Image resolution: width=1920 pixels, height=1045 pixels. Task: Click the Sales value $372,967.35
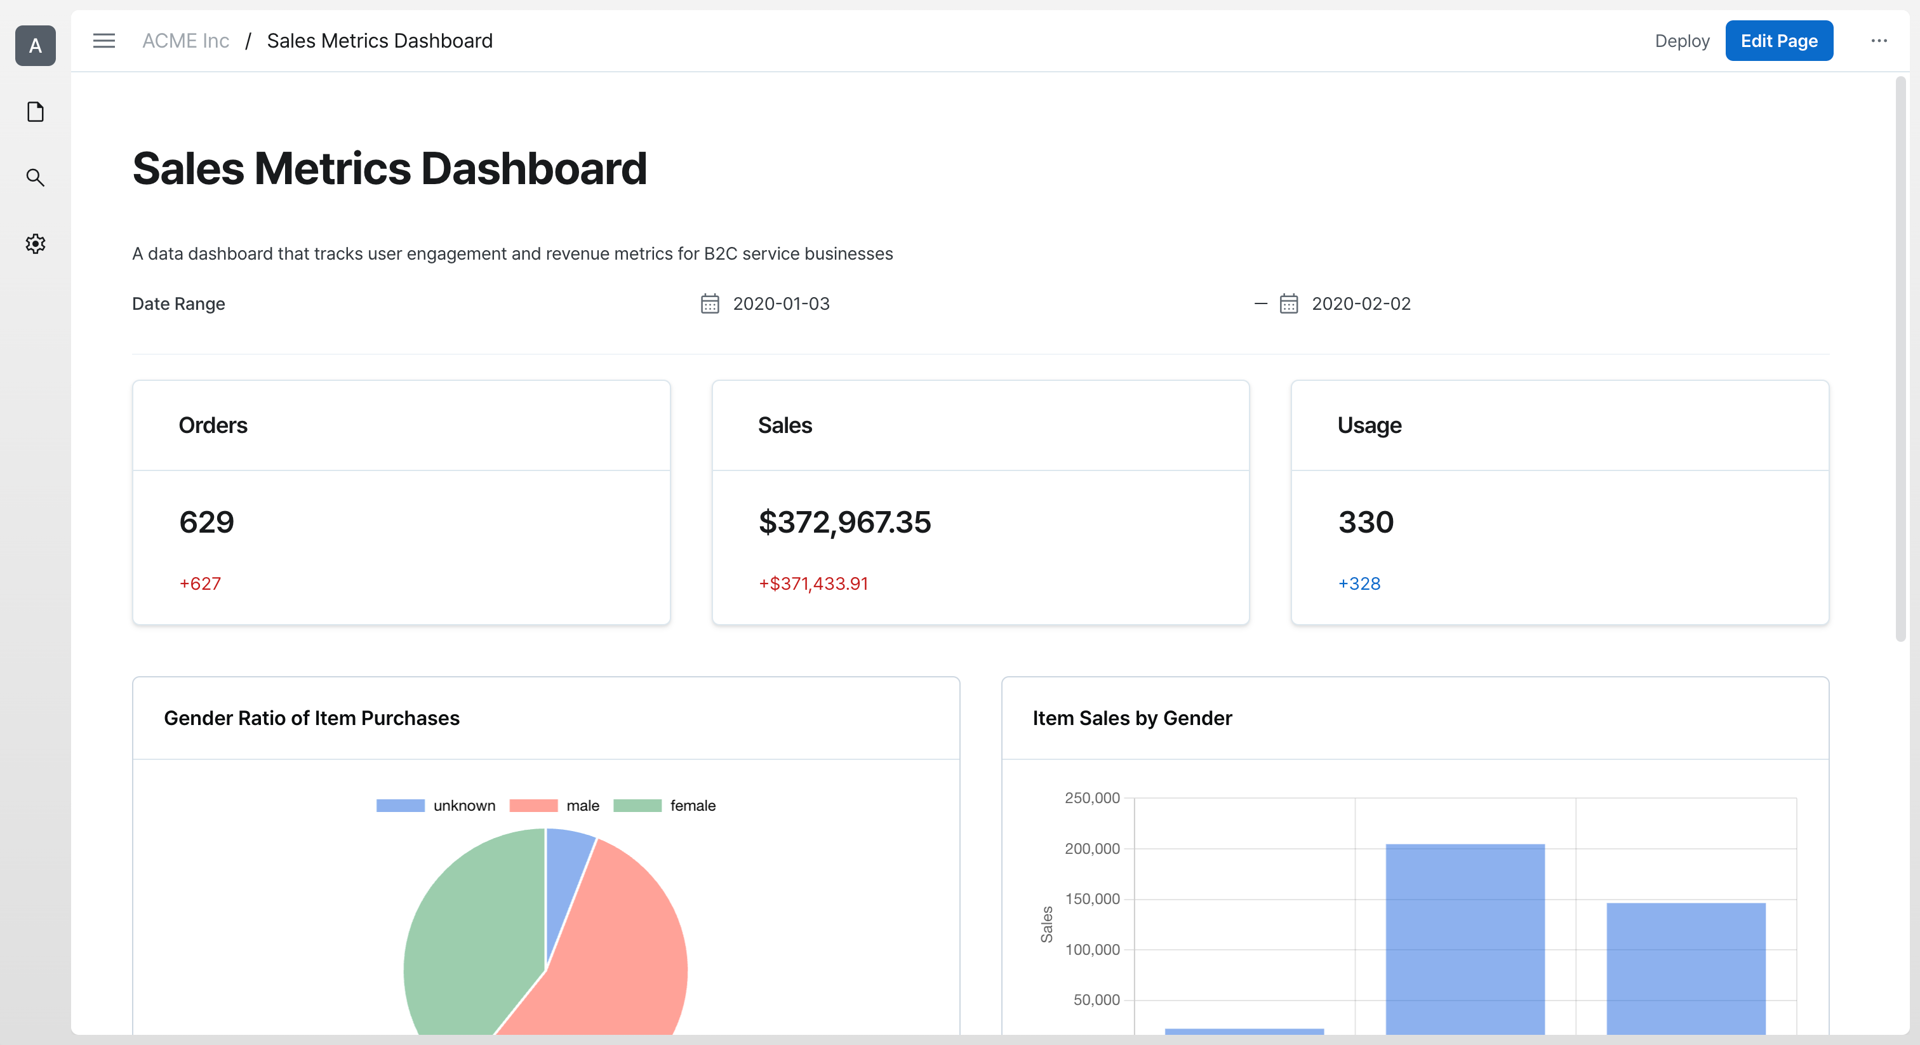pyautogui.click(x=845, y=522)
